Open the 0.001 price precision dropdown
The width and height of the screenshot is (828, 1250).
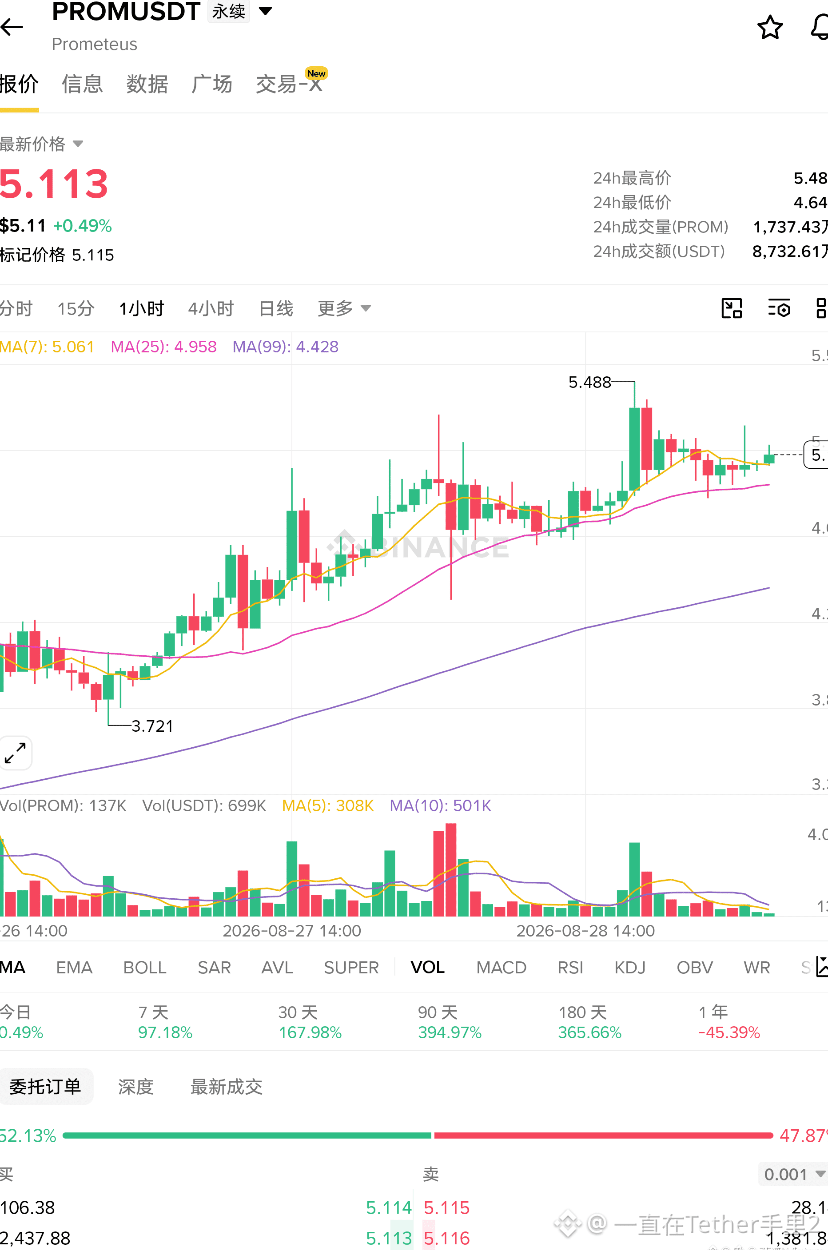pyautogui.click(x=793, y=1174)
